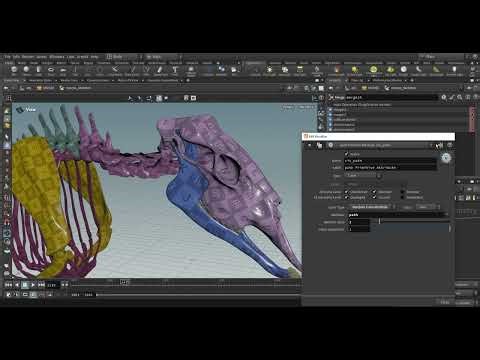Jump to the last frame in the playbar
The height and width of the screenshot is (360, 480).
[41, 285]
